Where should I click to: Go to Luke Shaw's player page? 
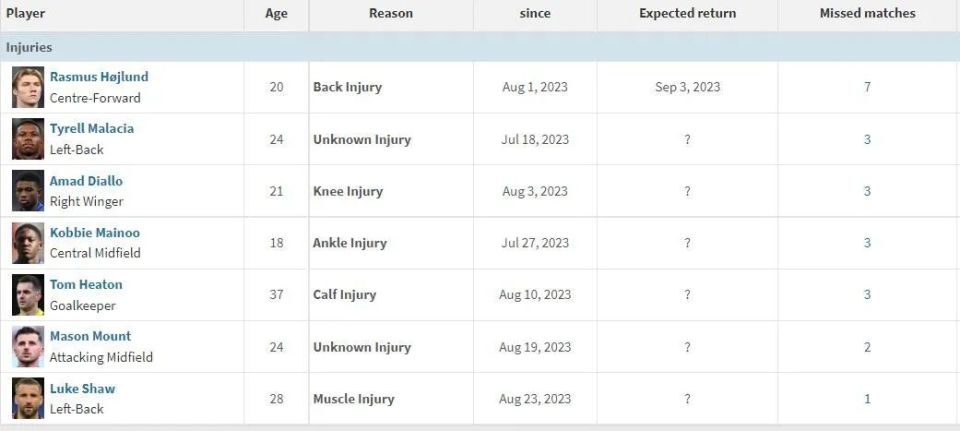(x=82, y=389)
